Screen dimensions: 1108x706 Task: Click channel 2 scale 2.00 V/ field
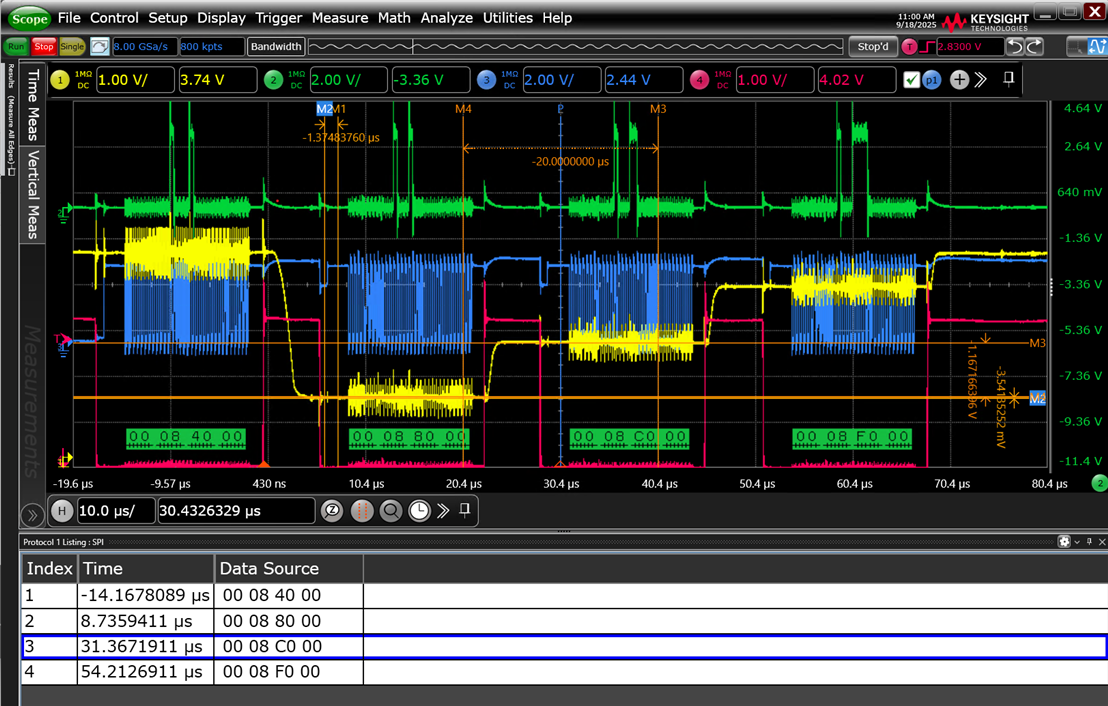348,80
